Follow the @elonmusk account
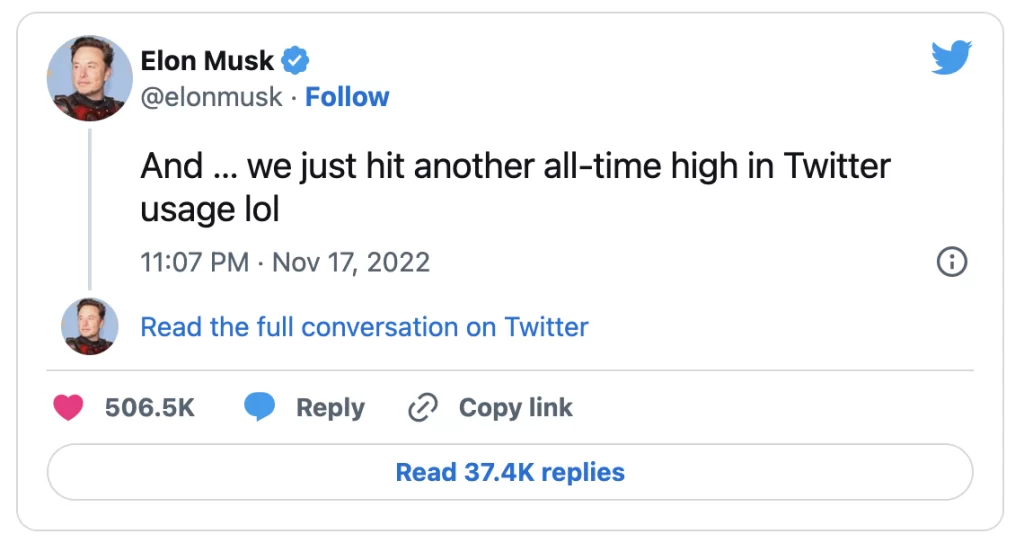The width and height of the screenshot is (1024, 543). pyautogui.click(x=347, y=97)
